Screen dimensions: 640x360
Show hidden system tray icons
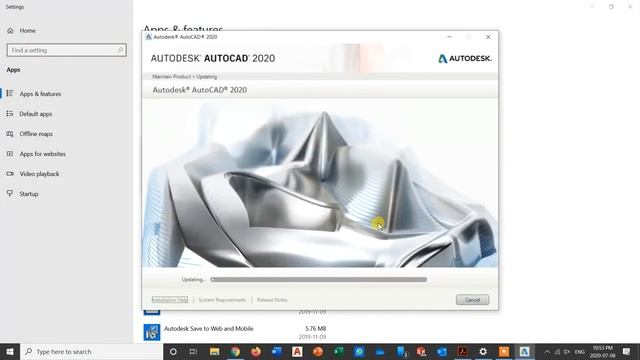point(547,351)
